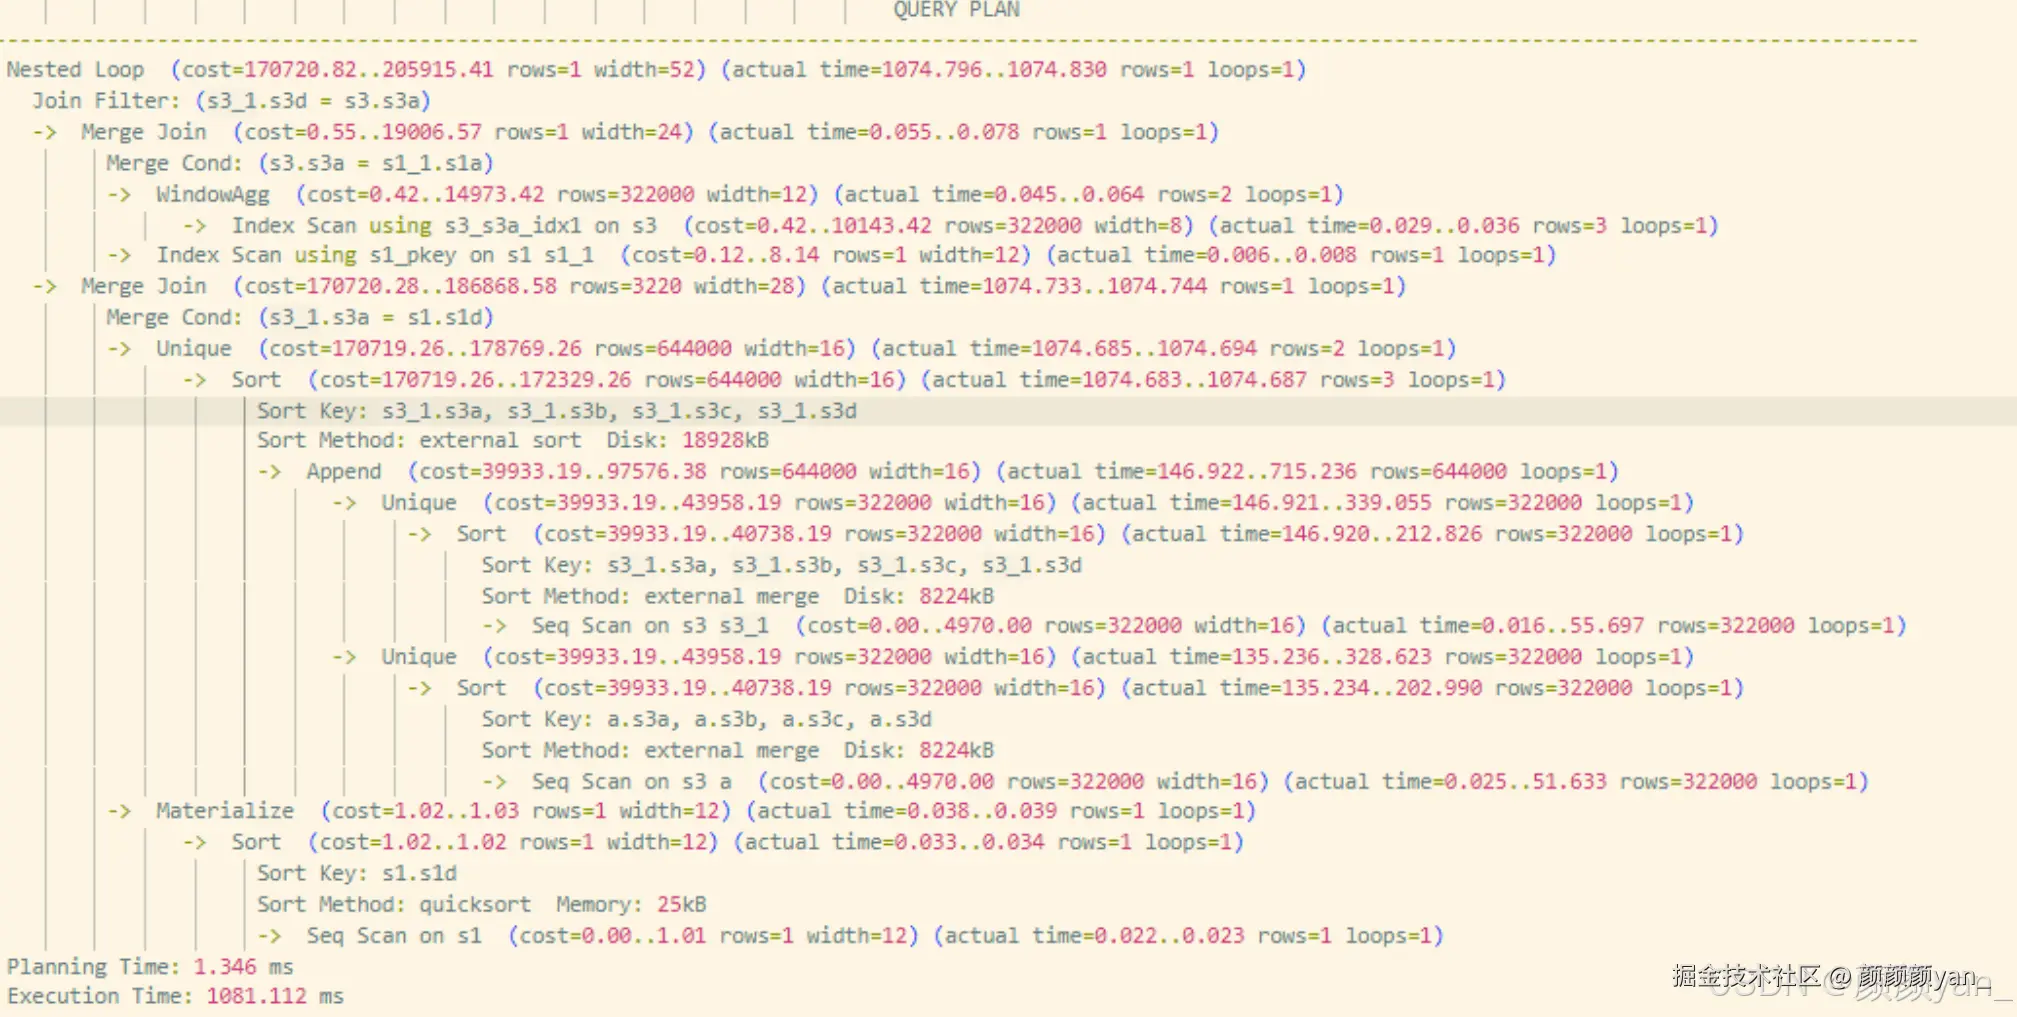
Task: Click Sort Key a.s3a, a.s3b line
Action: click(707, 718)
